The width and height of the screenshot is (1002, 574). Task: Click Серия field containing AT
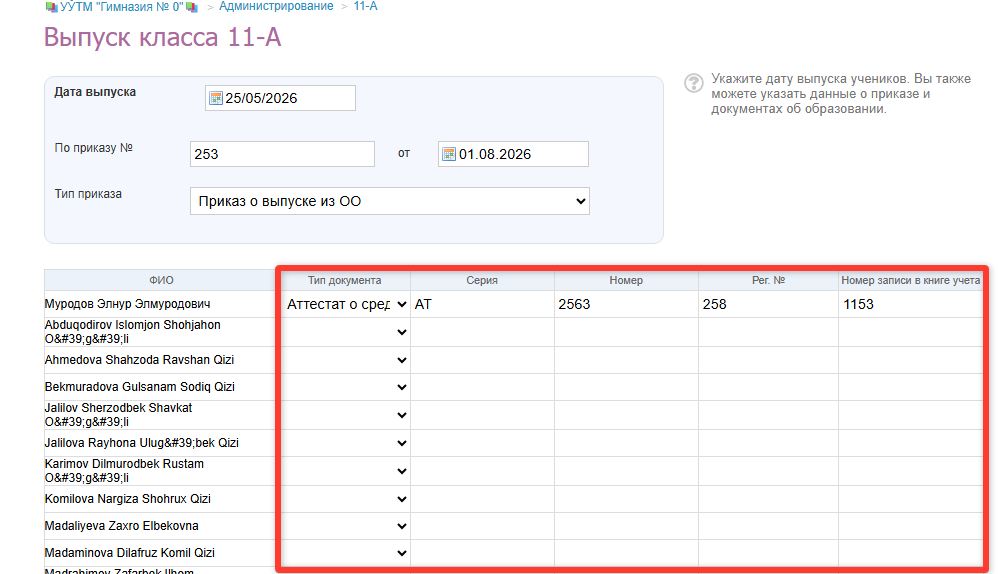click(x=482, y=304)
